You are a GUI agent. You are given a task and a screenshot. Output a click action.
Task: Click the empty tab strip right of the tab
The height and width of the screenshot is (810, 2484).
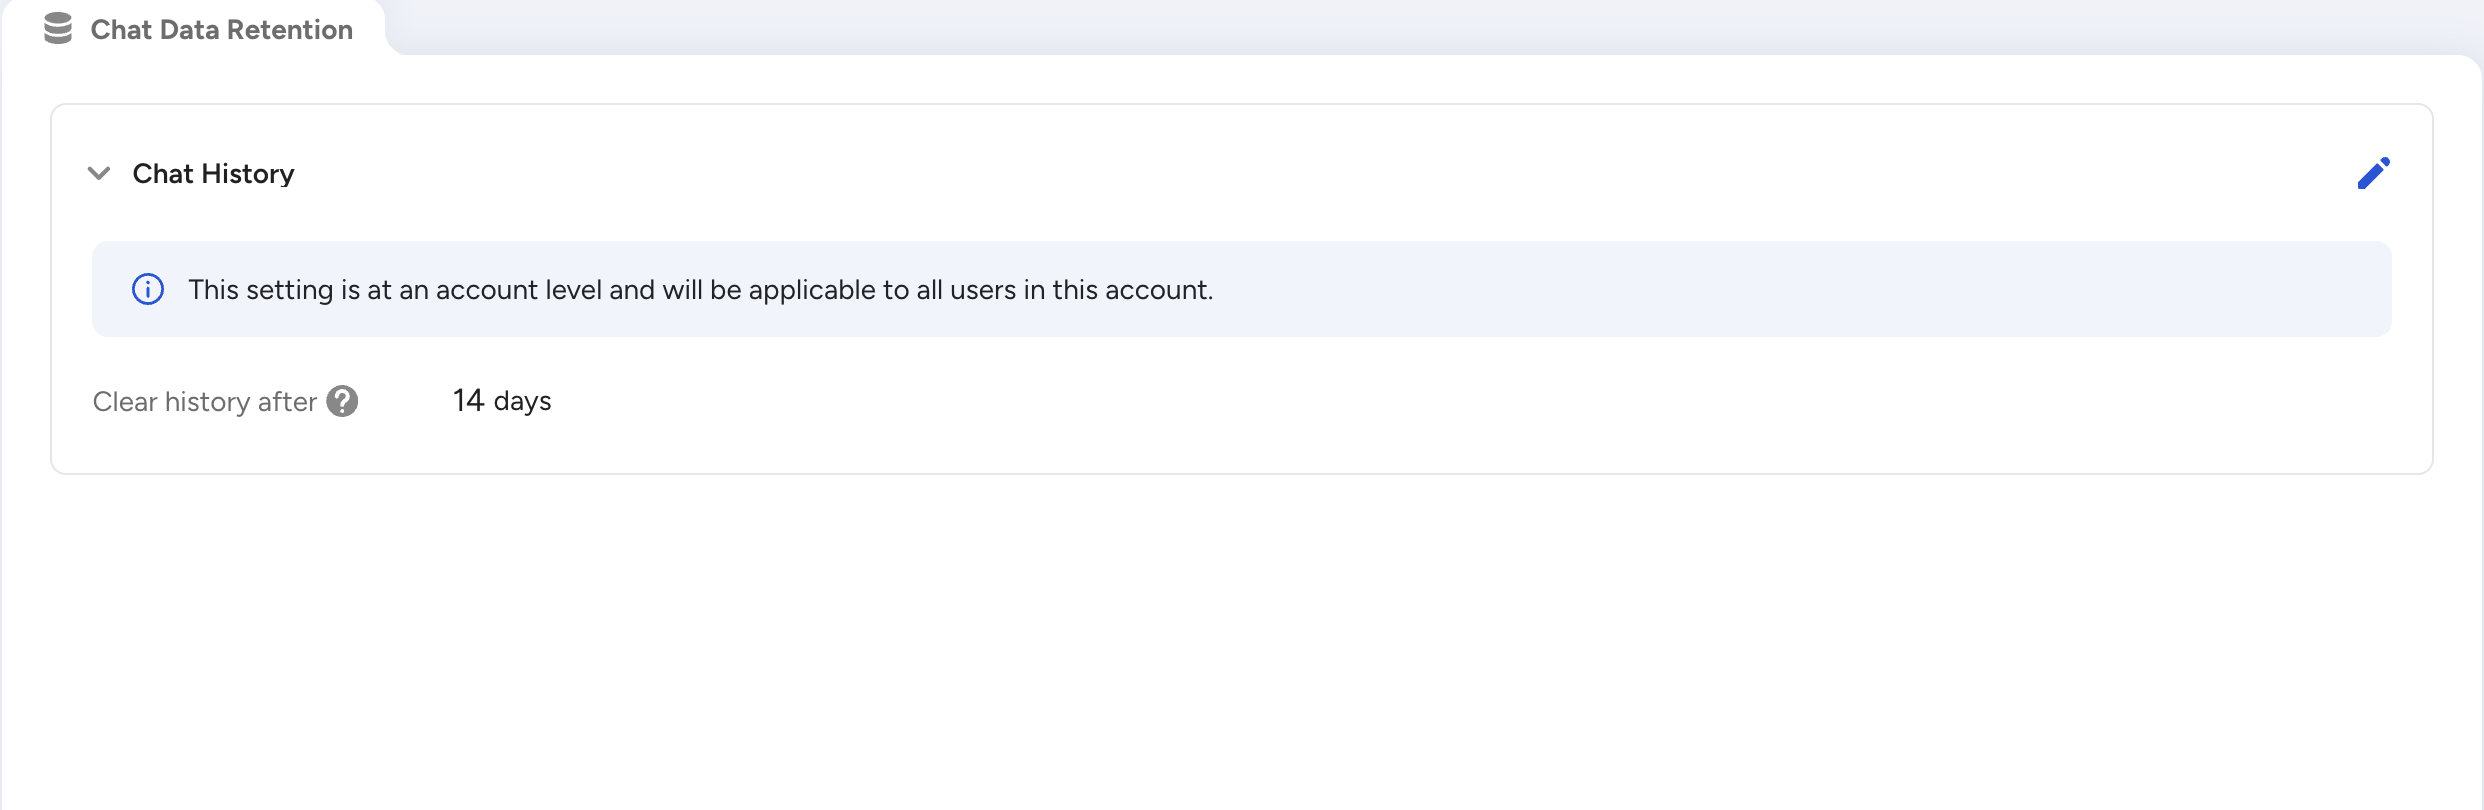1400,26
